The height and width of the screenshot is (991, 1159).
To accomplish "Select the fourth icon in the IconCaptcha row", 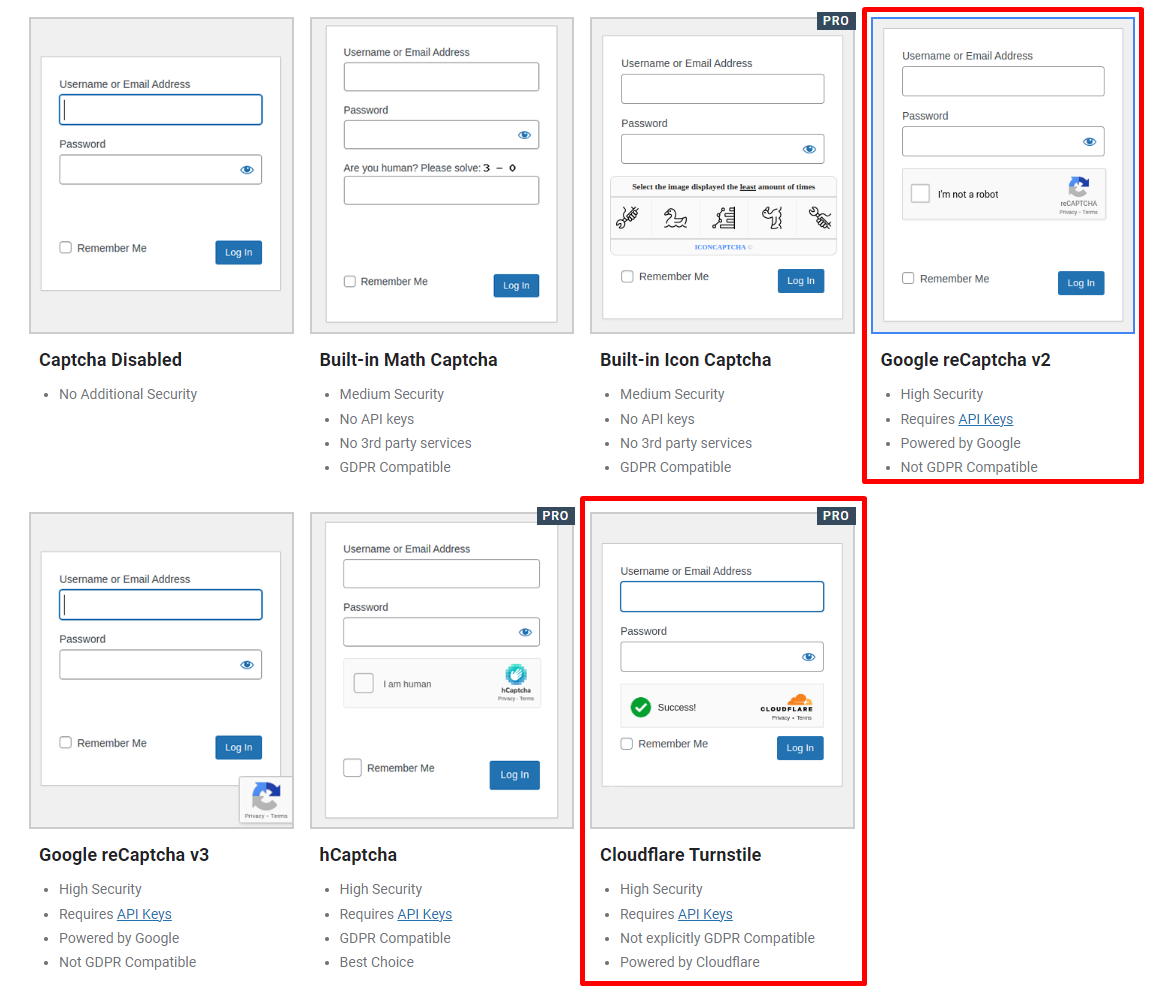I will (772, 217).
